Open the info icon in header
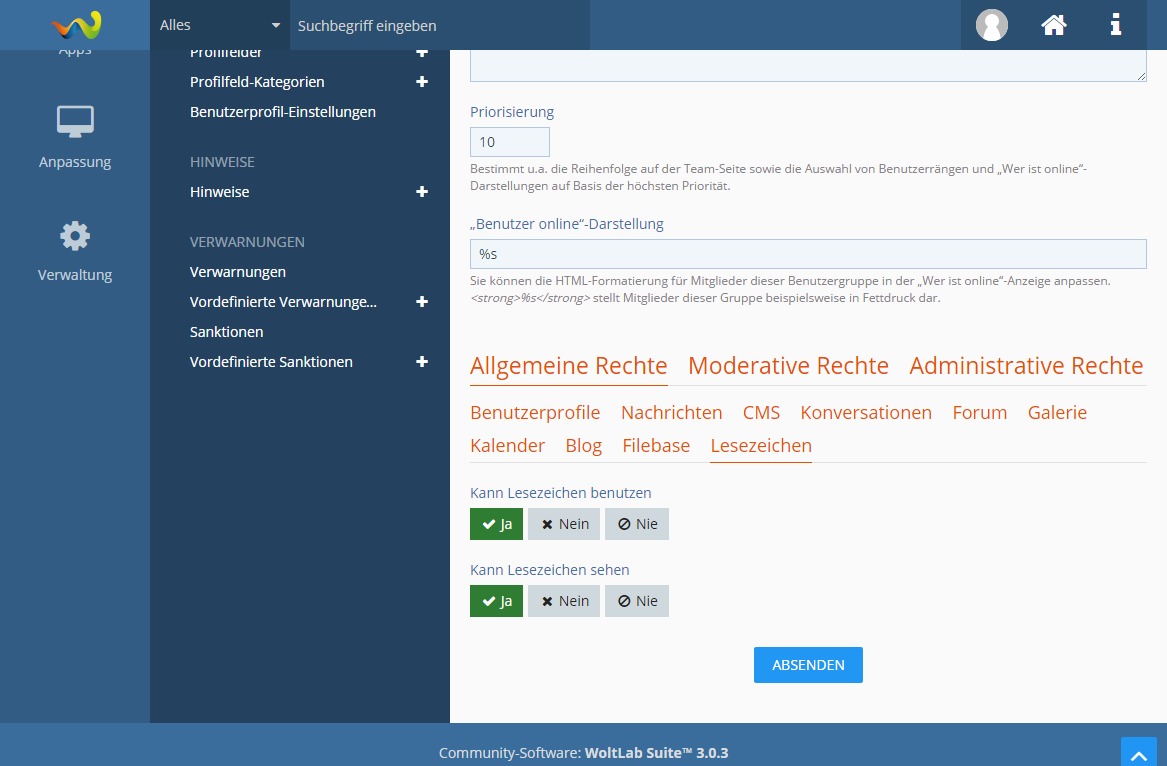This screenshot has height=766, width=1167. coord(1116,25)
